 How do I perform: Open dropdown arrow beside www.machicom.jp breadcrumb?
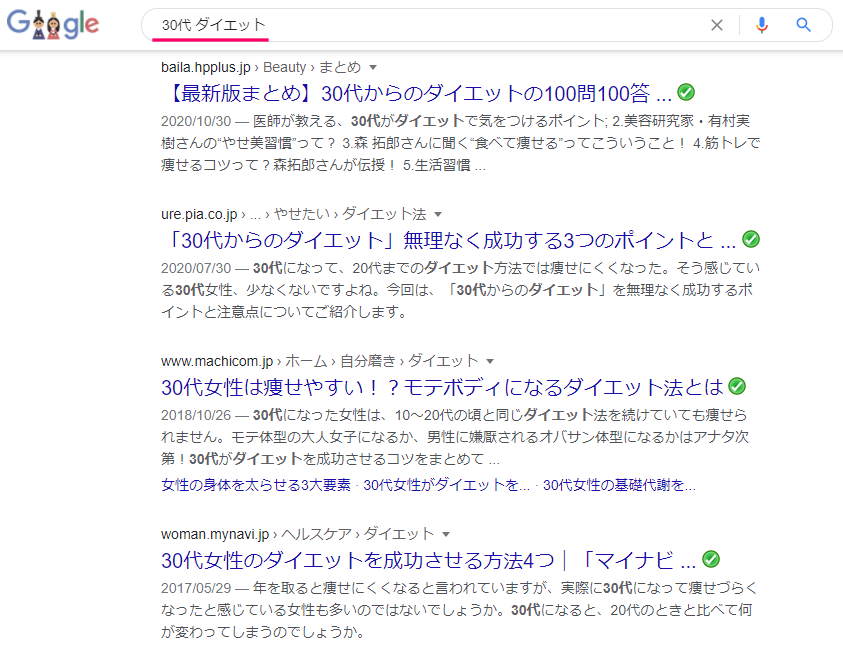point(490,361)
